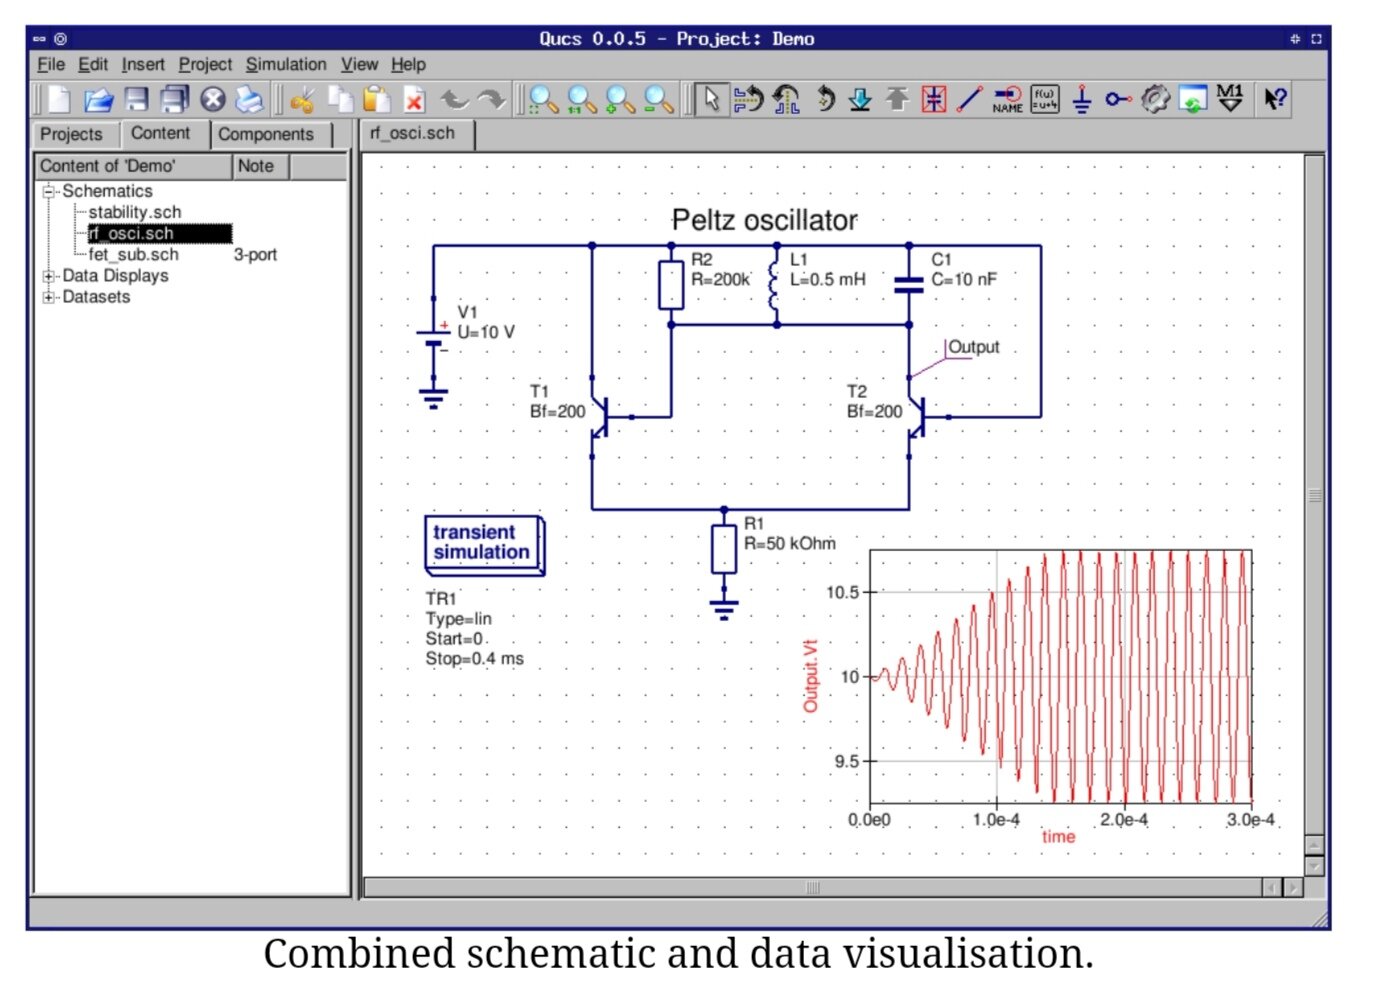
Task: Delete element using the red X page icon
Action: pyautogui.click(x=414, y=99)
